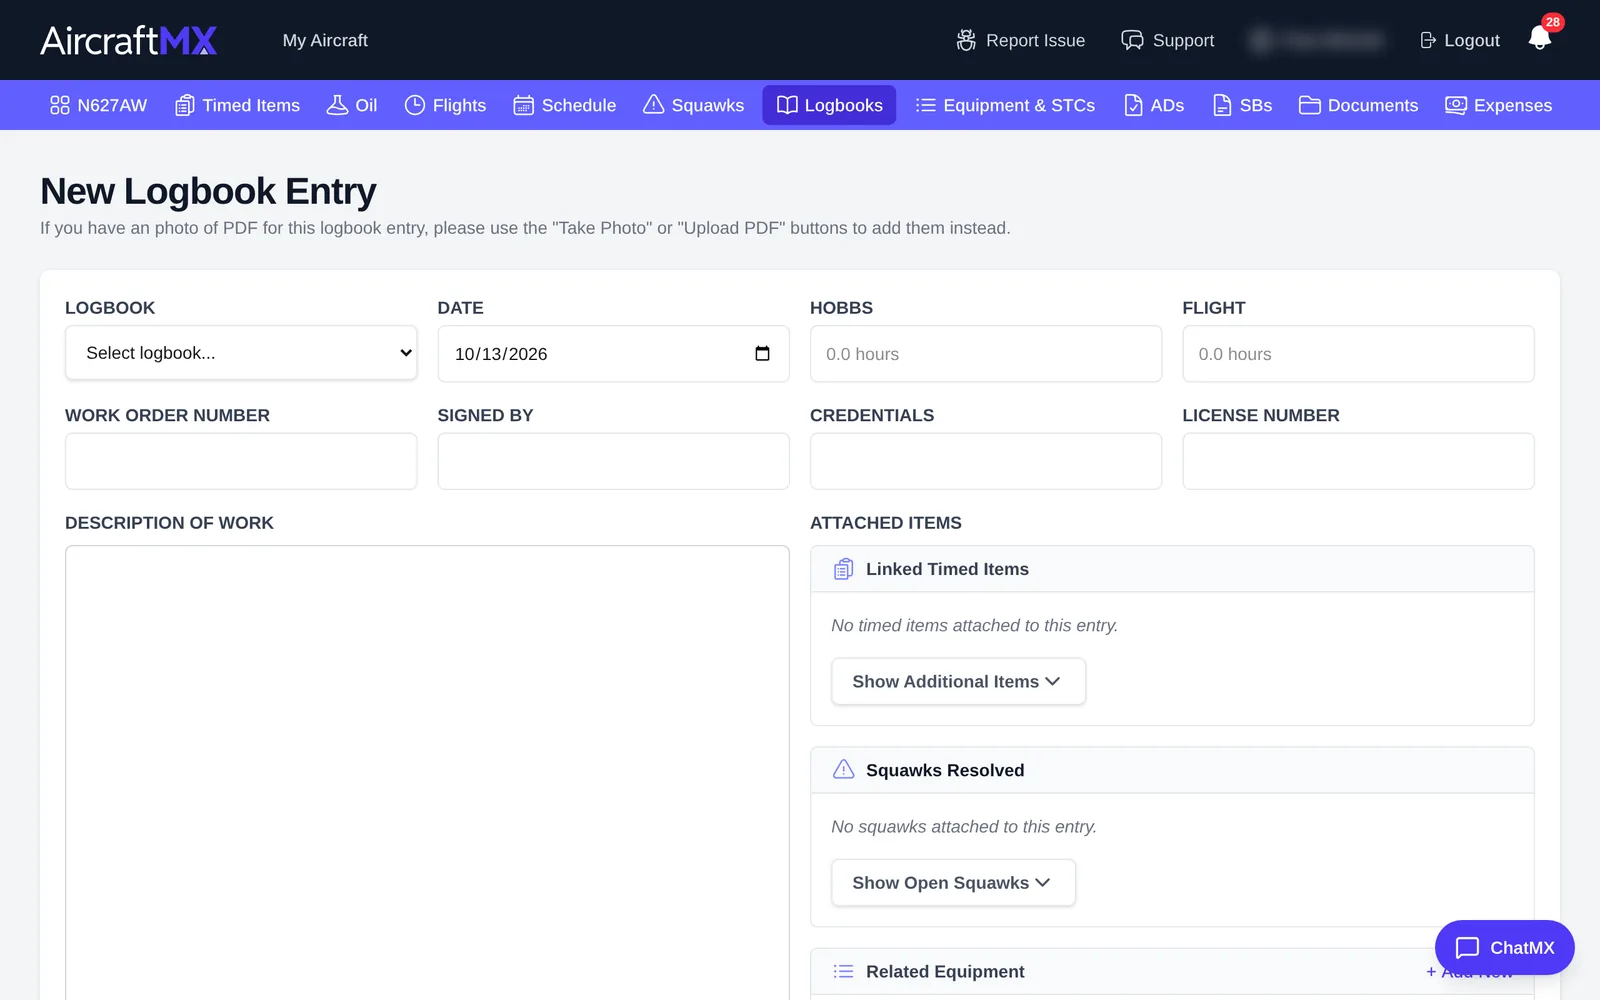This screenshot has width=1600, height=1000.
Task: Expand Show Open Squawks
Action: pyautogui.click(x=953, y=883)
